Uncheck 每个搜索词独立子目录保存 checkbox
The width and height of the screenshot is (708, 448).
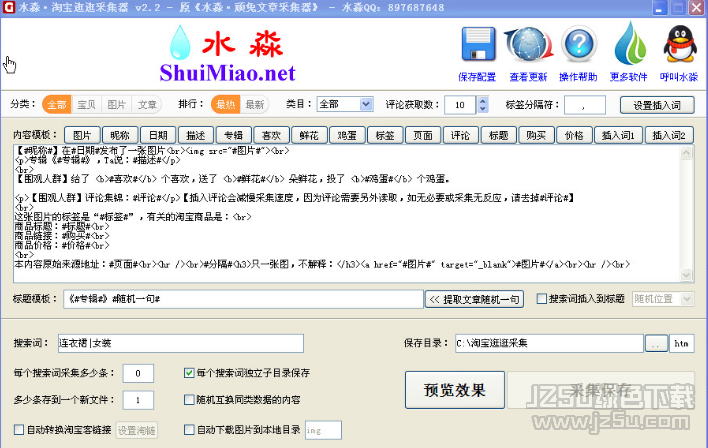pyautogui.click(x=189, y=373)
